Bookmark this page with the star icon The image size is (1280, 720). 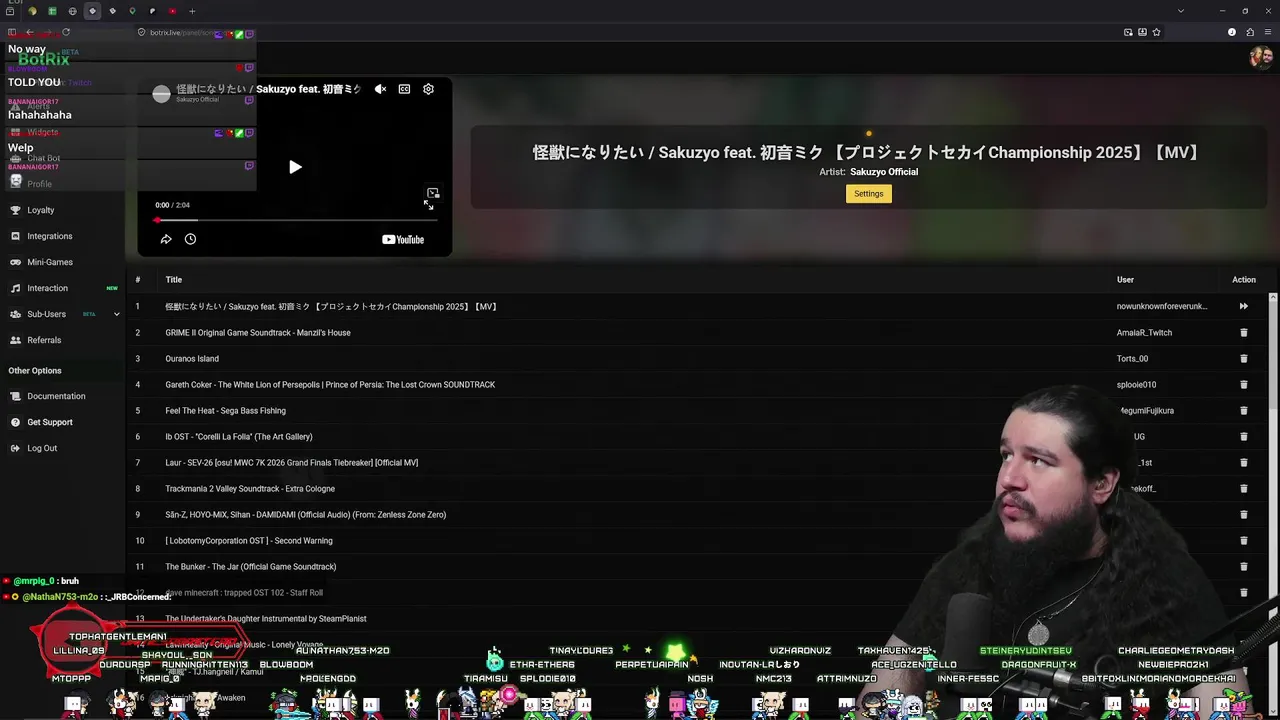pos(1156,32)
